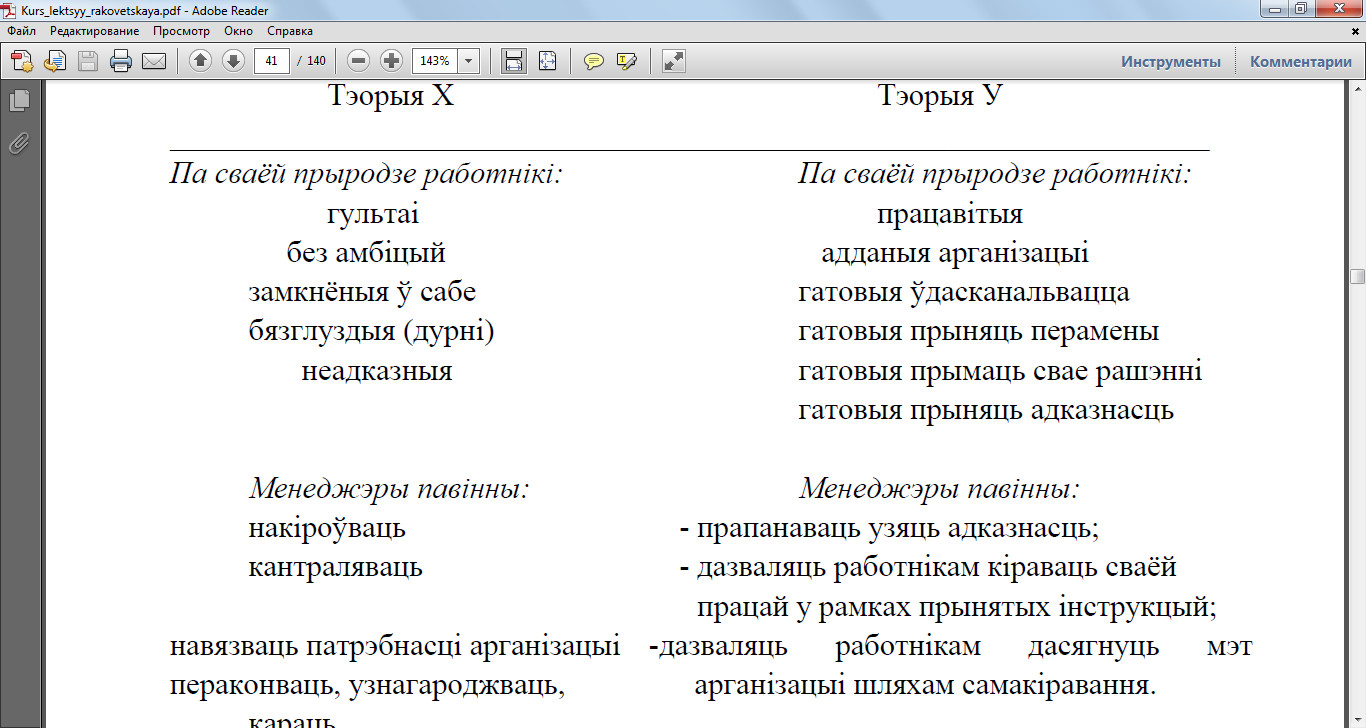Image resolution: width=1366 pixels, height=728 pixels.
Task: Click the page number field showing 41
Action: [272, 61]
